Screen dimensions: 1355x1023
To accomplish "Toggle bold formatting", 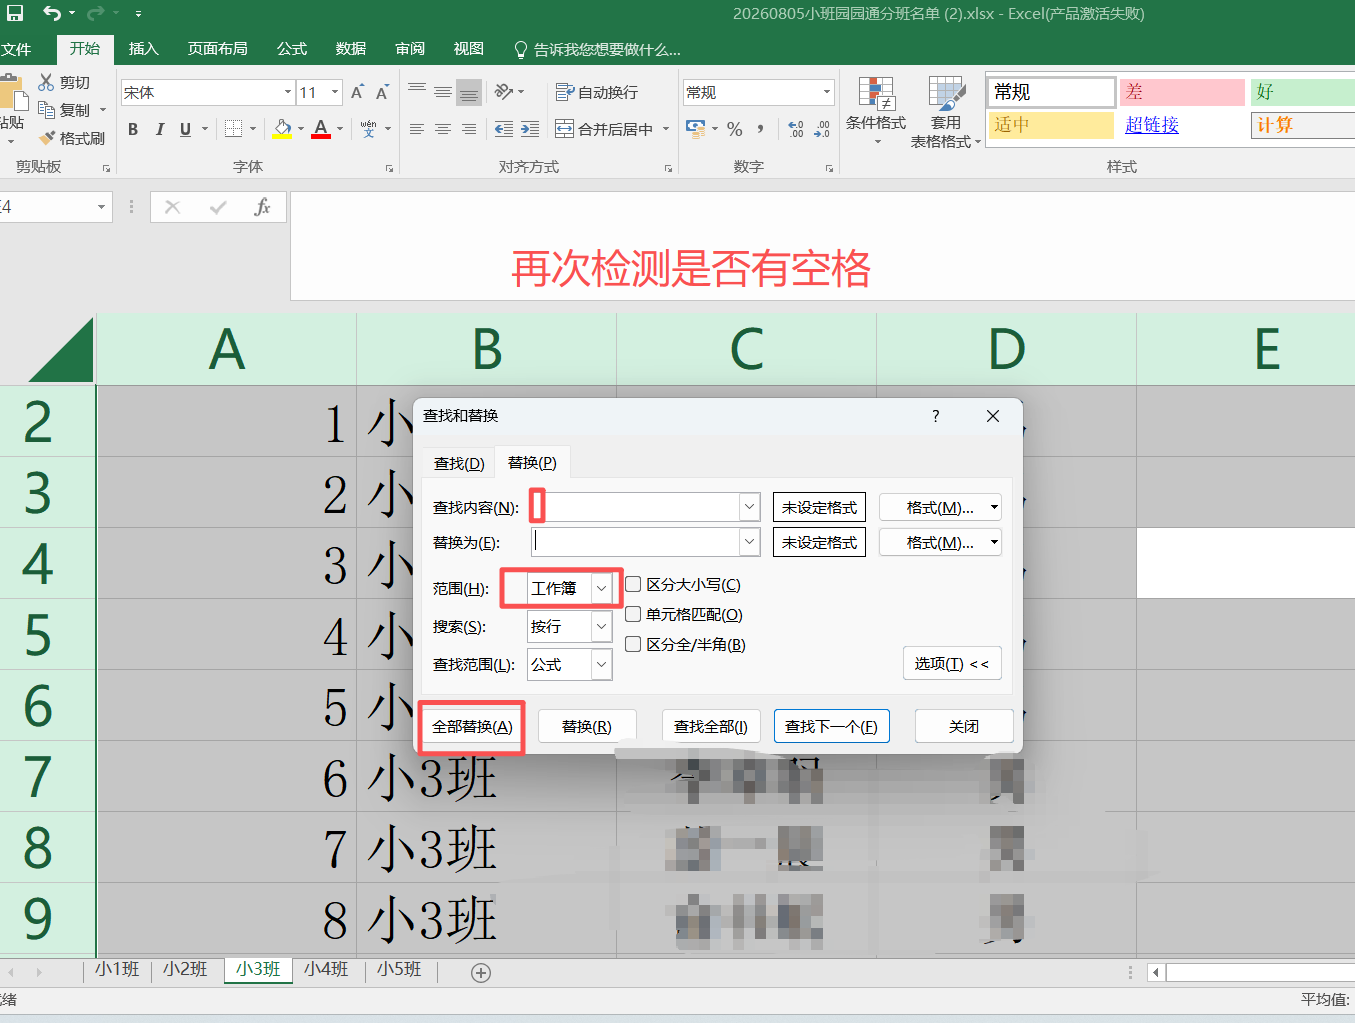I will click(133, 129).
